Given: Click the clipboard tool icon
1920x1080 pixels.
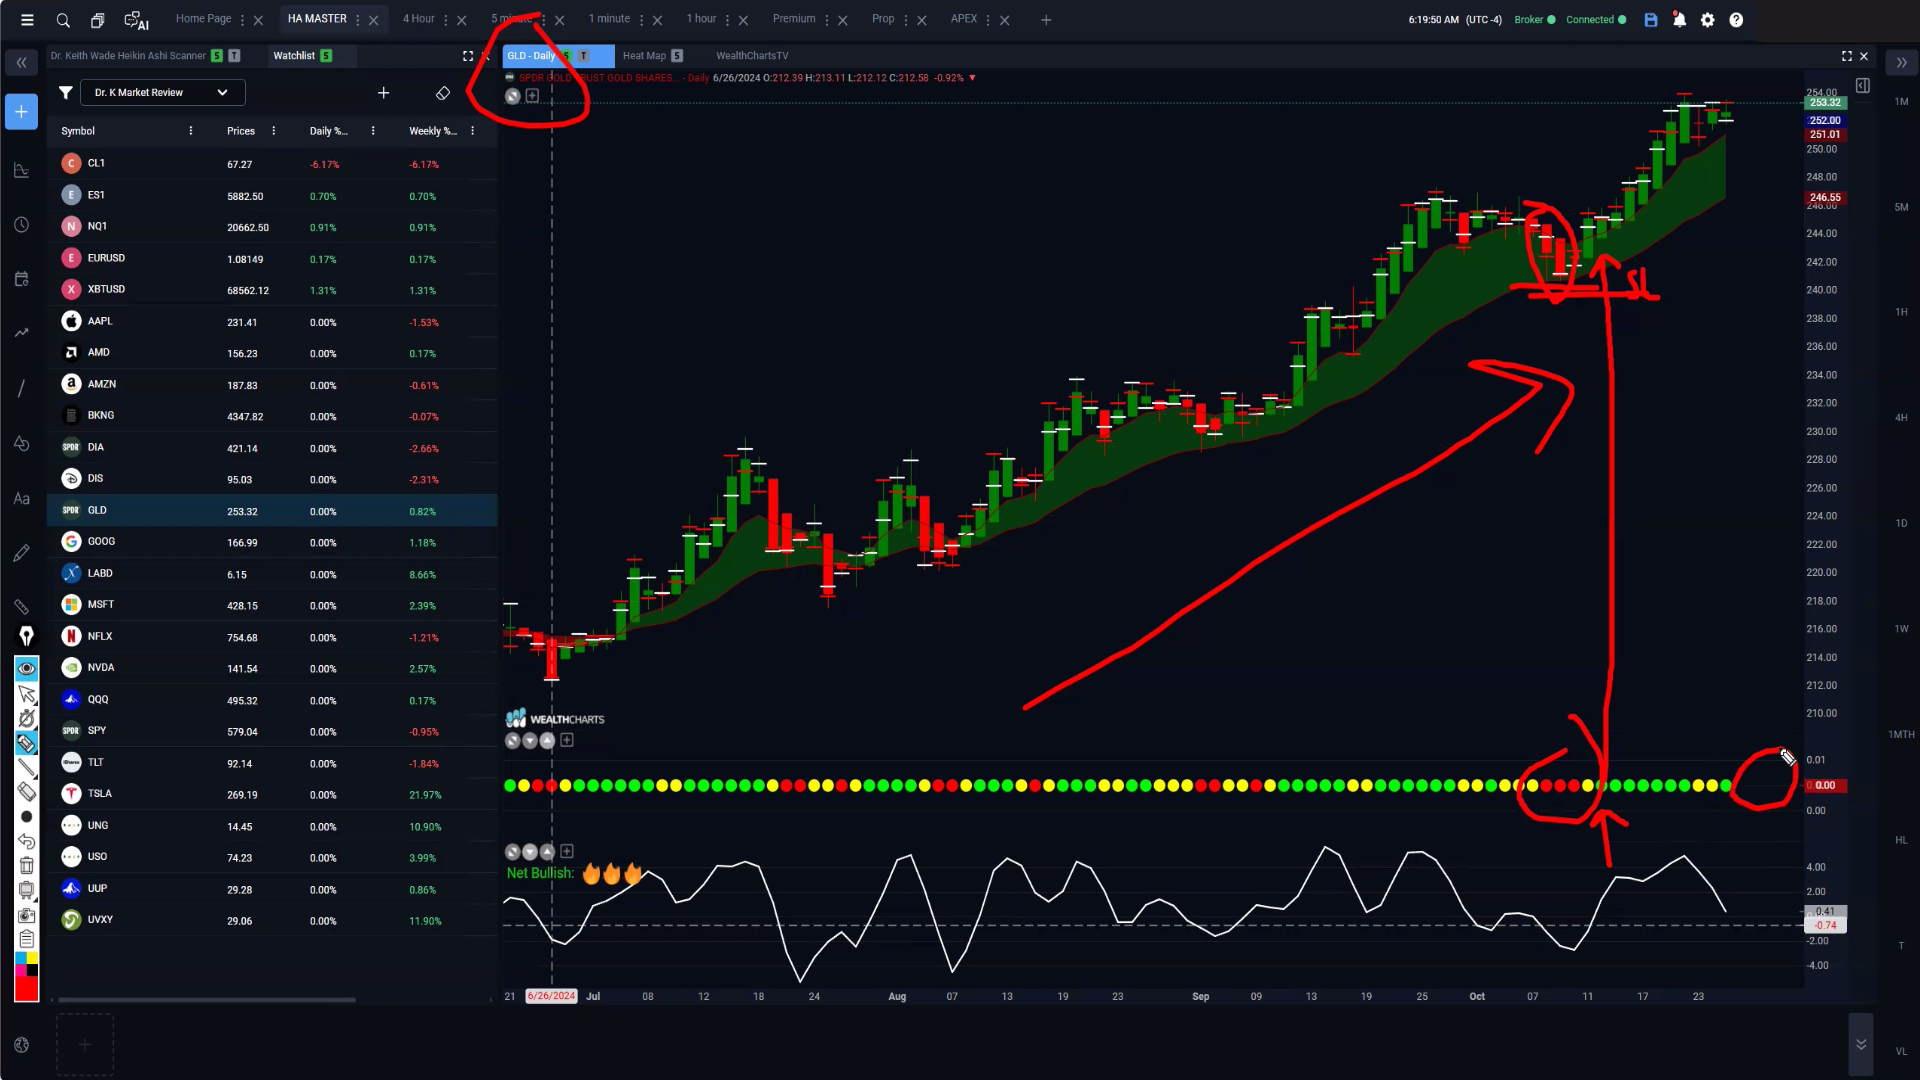Looking at the screenshot, I should [26, 939].
